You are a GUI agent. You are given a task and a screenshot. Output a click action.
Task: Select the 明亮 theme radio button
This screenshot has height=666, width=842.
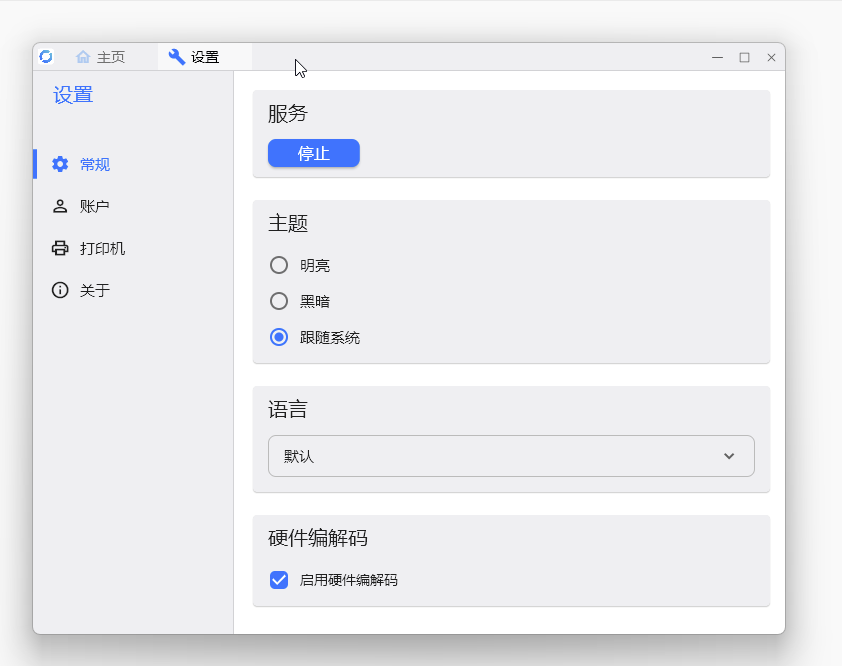pos(279,265)
